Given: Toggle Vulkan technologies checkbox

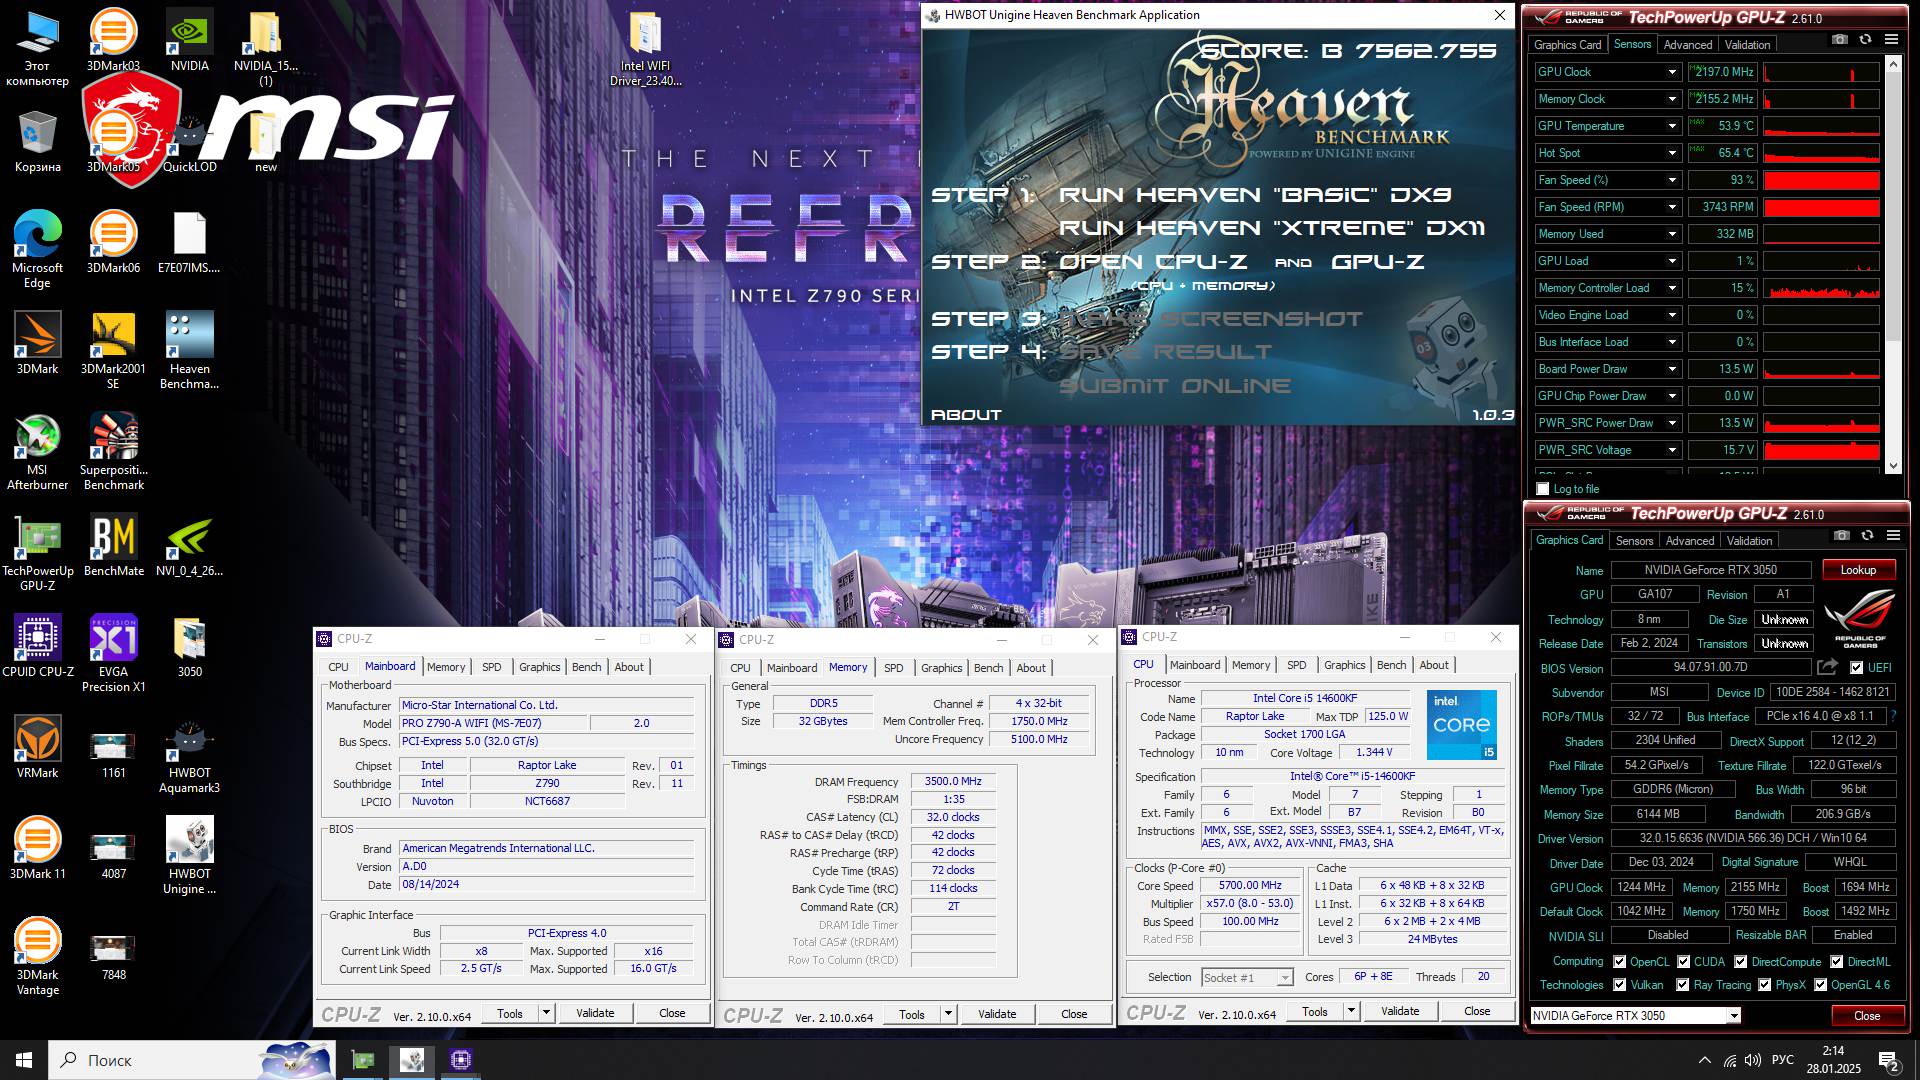Looking at the screenshot, I should point(1620,985).
